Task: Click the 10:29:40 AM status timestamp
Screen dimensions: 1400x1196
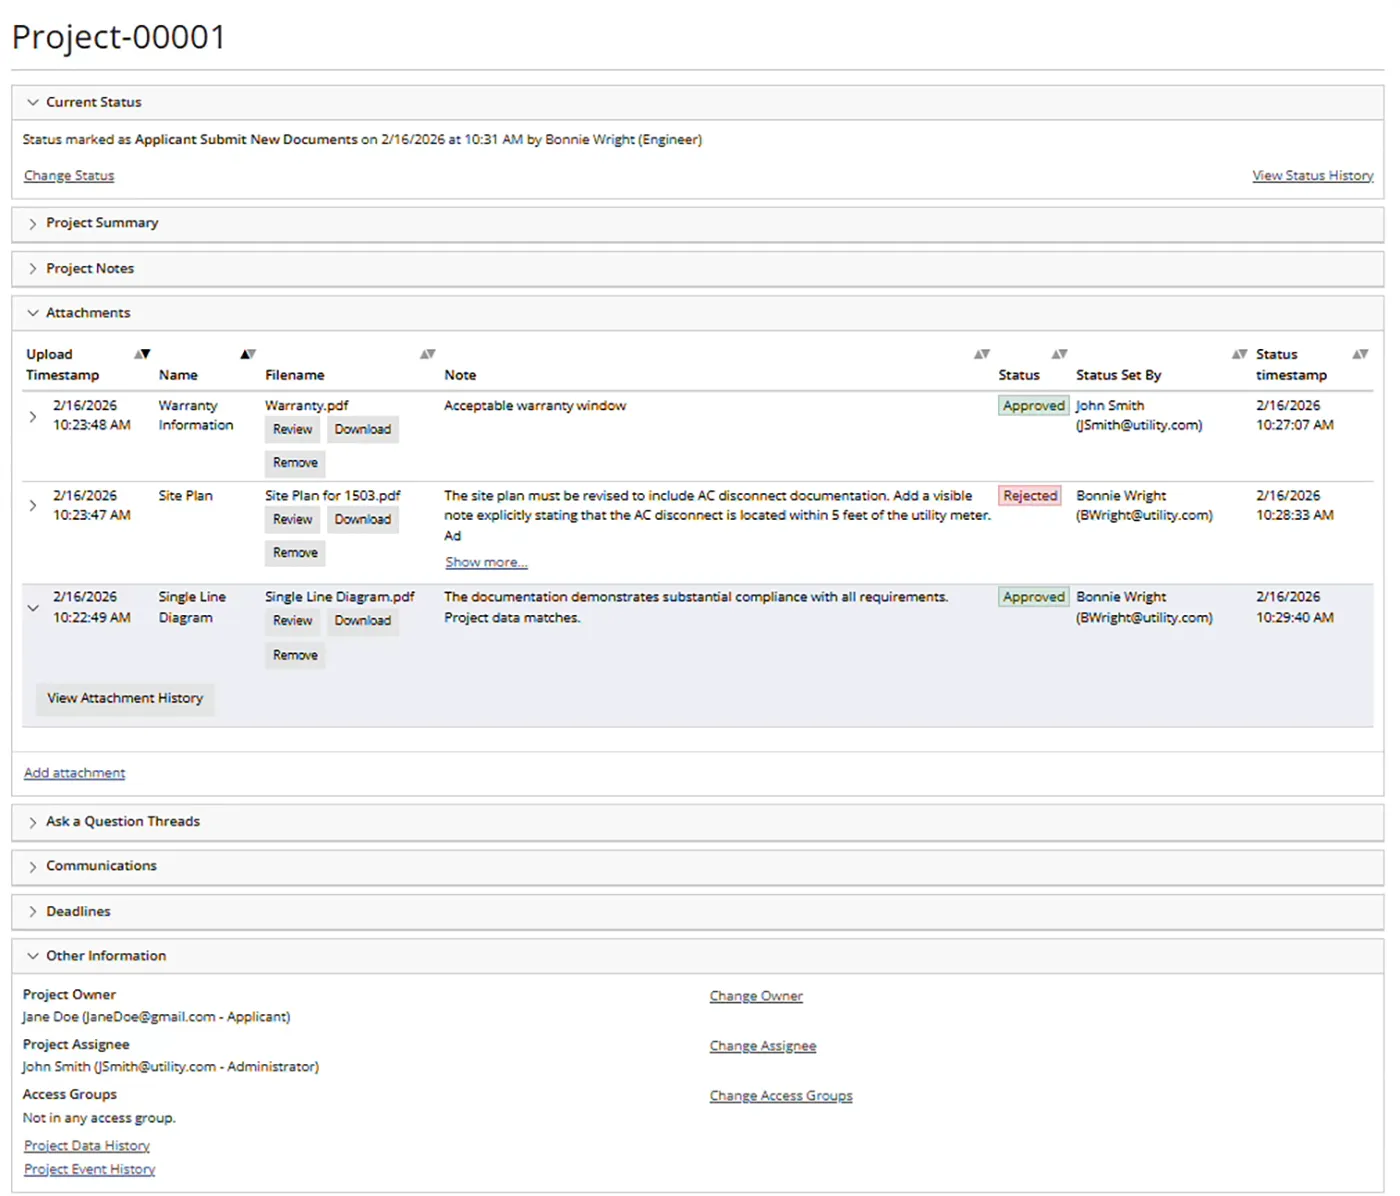Action: pyautogui.click(x=1295, y=618)
